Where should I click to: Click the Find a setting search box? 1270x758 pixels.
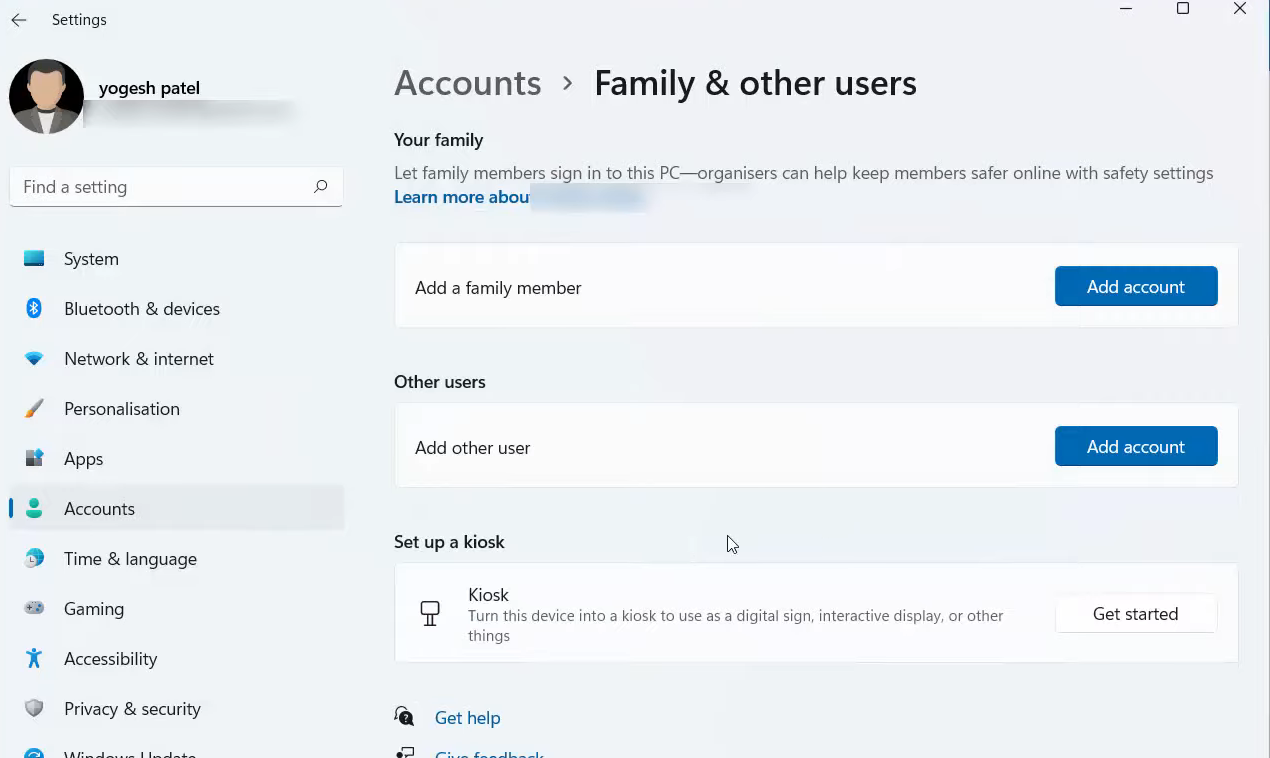click(x=160, y=187)
